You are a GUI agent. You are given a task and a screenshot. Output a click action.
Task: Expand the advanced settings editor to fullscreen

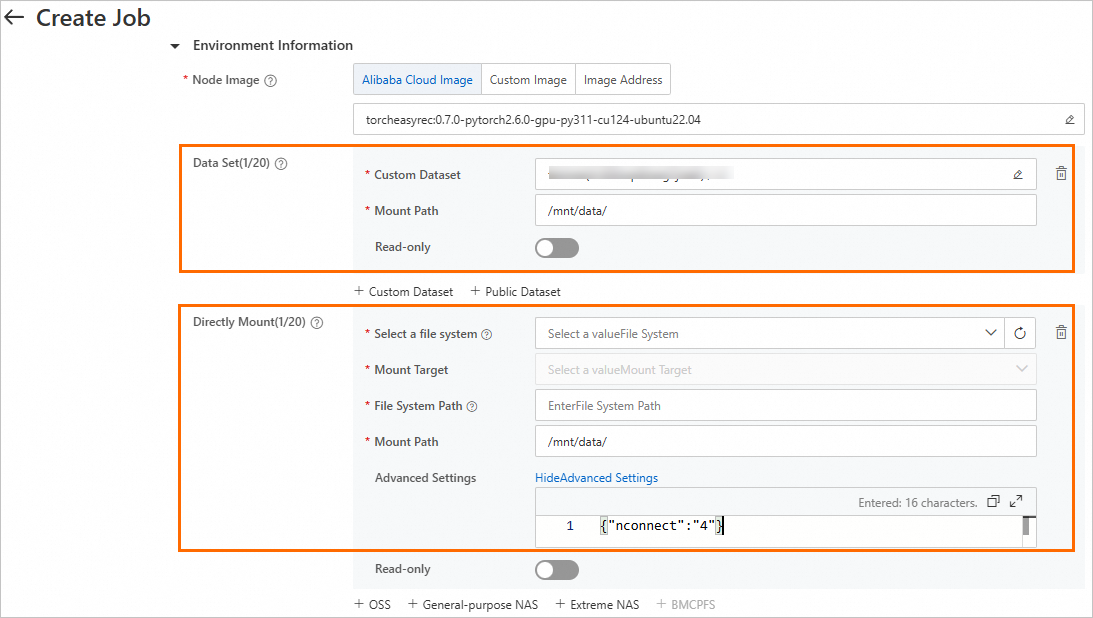(1016, 502)
